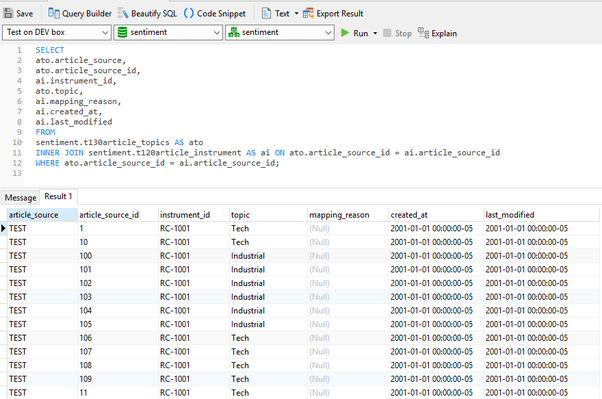Click the mapping_reason column header
Image resolution: width=602 pixels, height=399 pixels.
point(348,215)
